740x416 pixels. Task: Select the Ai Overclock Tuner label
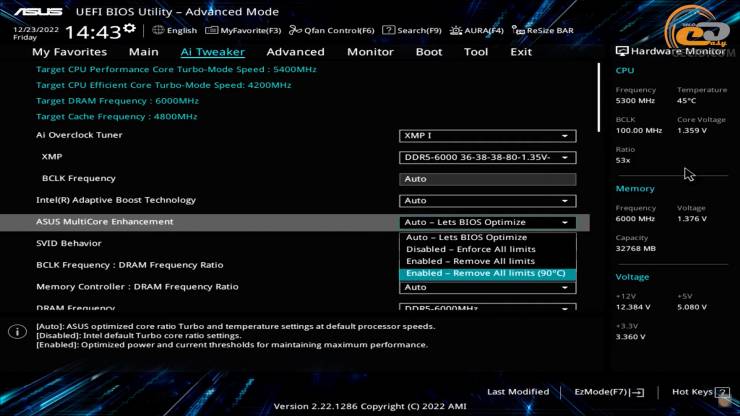click(x=79, y=135)
